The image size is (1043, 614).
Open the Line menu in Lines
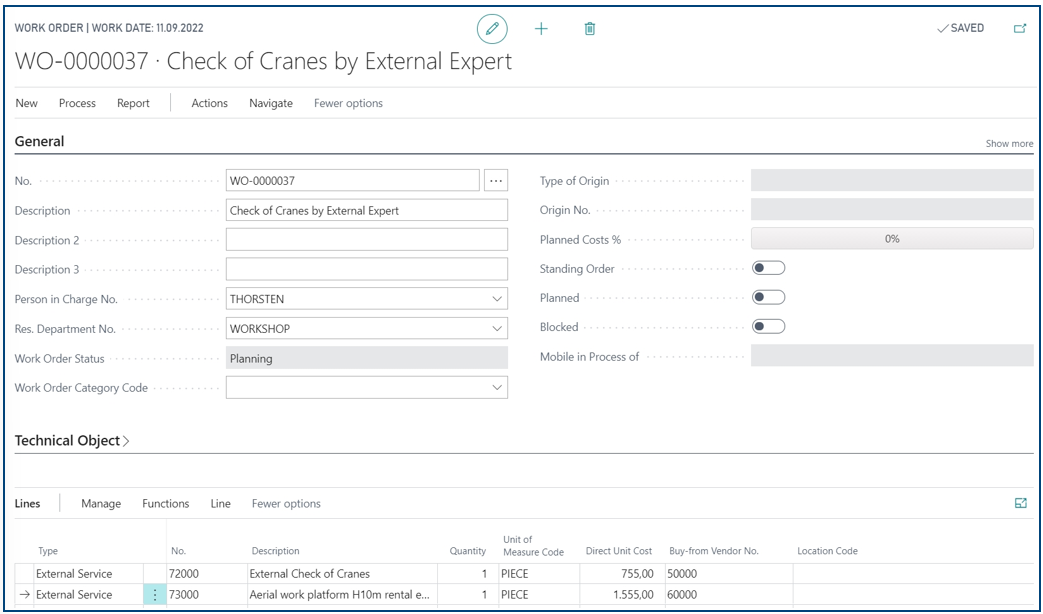(x=221, y=504)
